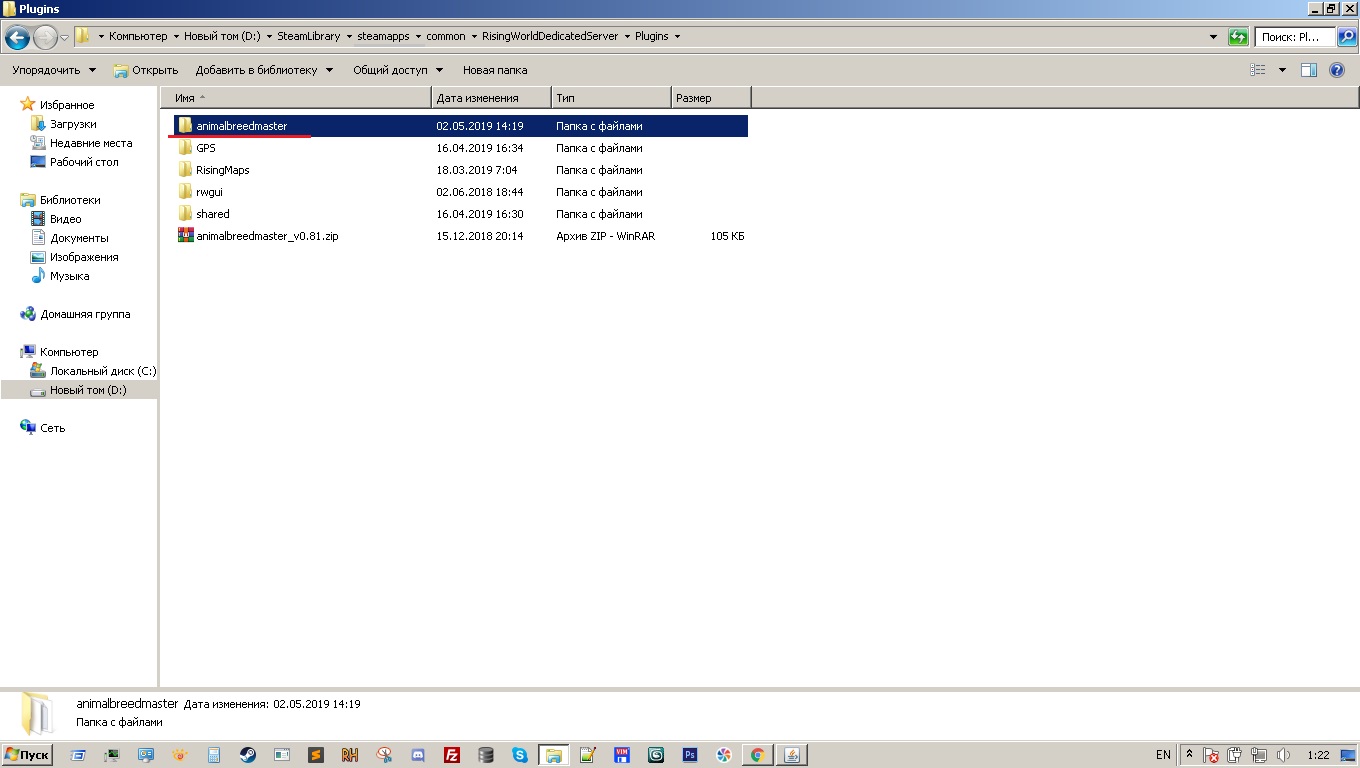Expand the Упорядочить menu
Image resolution: width=1360 pixels, height=768 pixels.
point(54,70)
